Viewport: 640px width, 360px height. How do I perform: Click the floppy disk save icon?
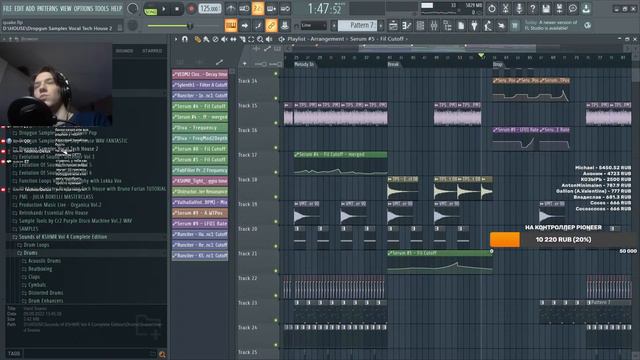coord(546,8)
